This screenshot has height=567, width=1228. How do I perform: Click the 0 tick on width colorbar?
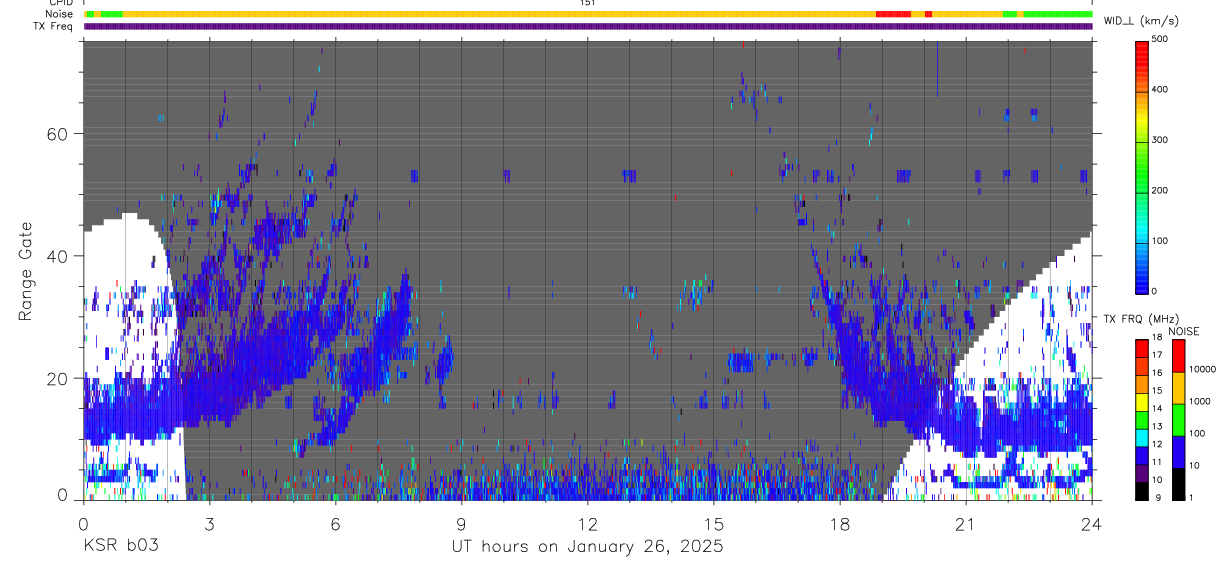pyautogui.click(x=1155, y=291)
